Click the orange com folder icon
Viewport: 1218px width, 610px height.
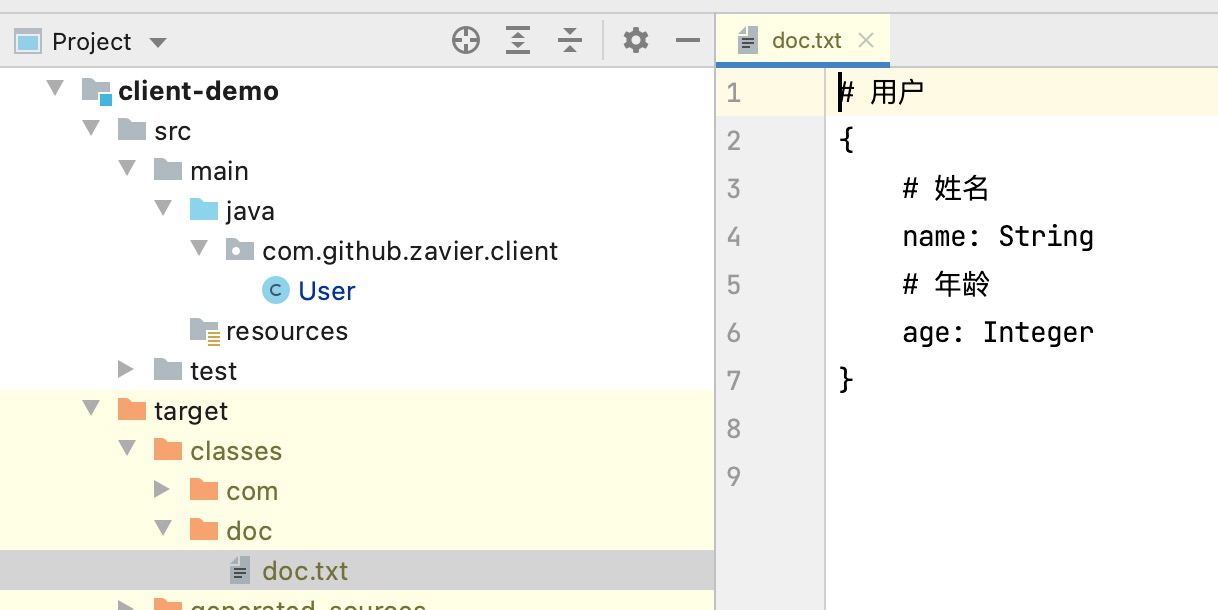[x=204, y=490]
